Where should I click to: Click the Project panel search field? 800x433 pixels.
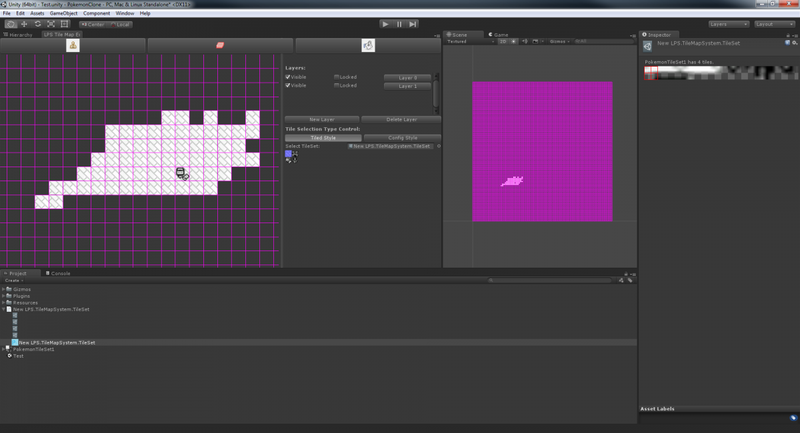[x=550, y=280]
